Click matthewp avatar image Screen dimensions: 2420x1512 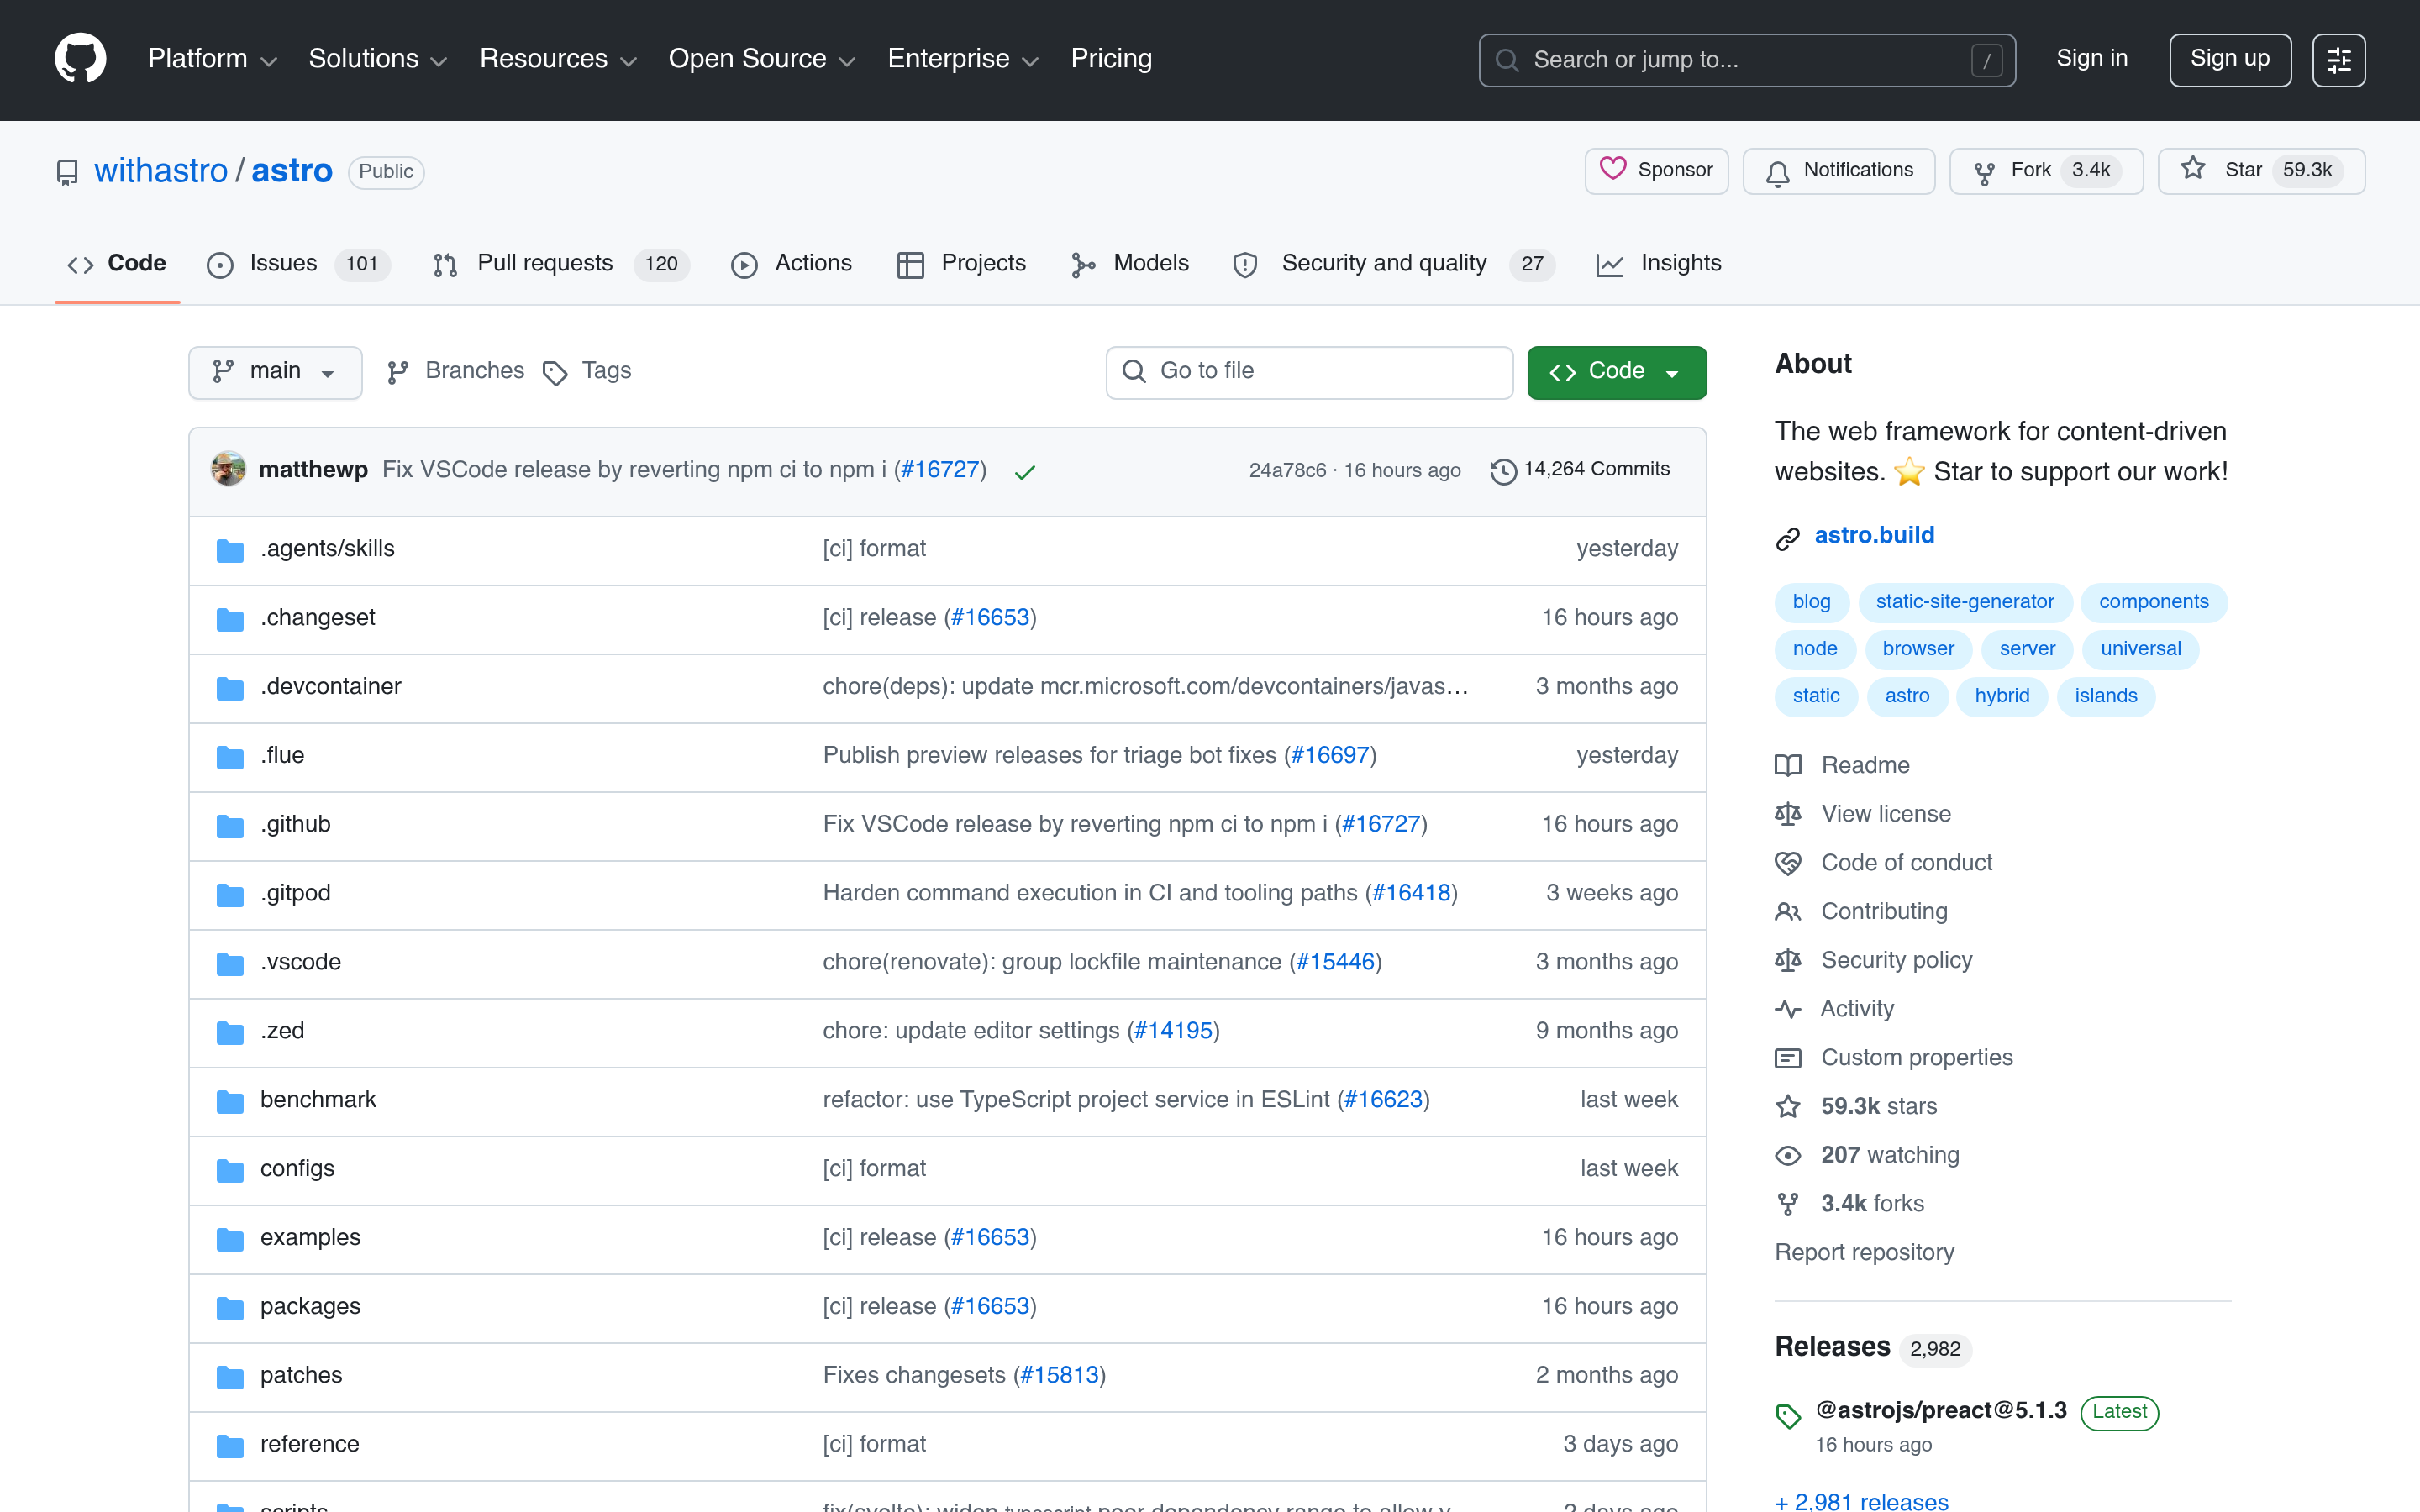pyautogui.click(x=228, y=469)
